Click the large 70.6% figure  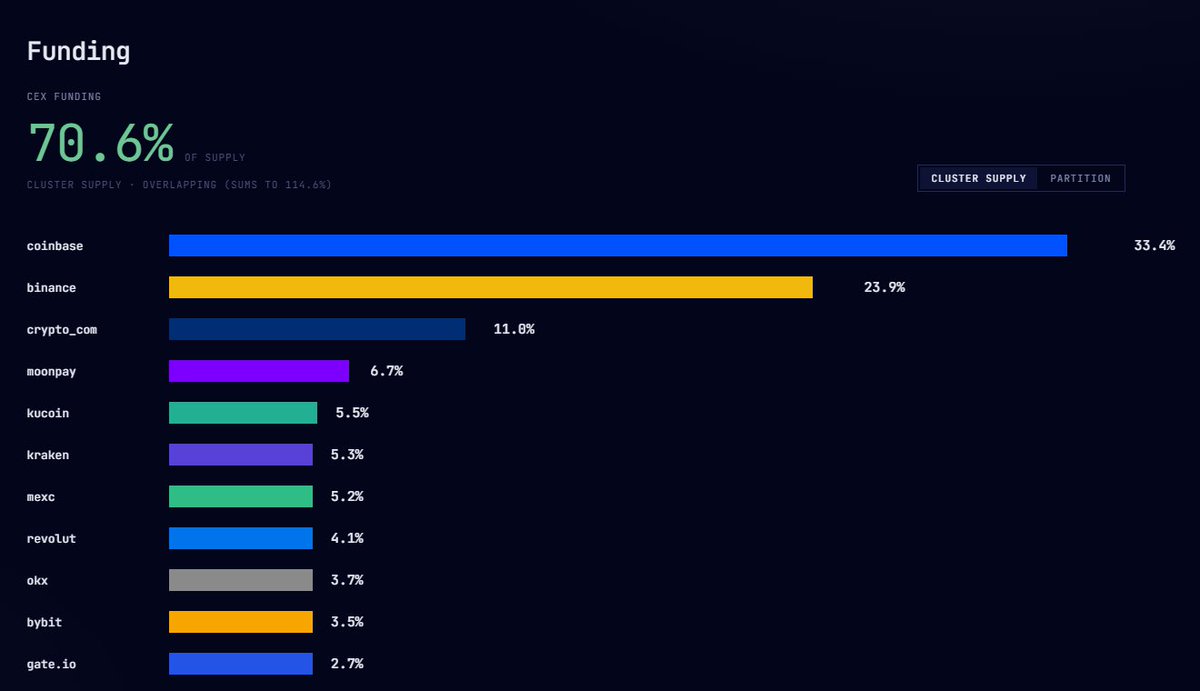100,143
